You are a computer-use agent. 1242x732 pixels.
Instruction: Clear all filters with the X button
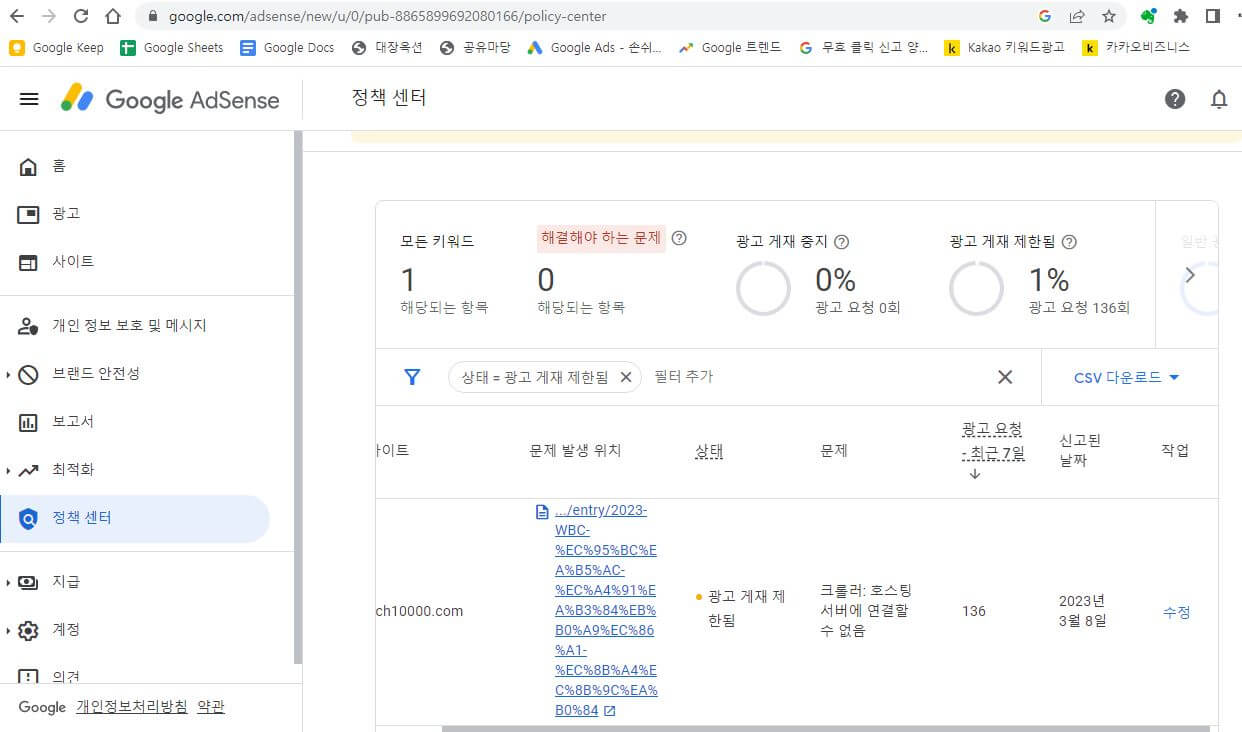click(x=1005, y=377)
